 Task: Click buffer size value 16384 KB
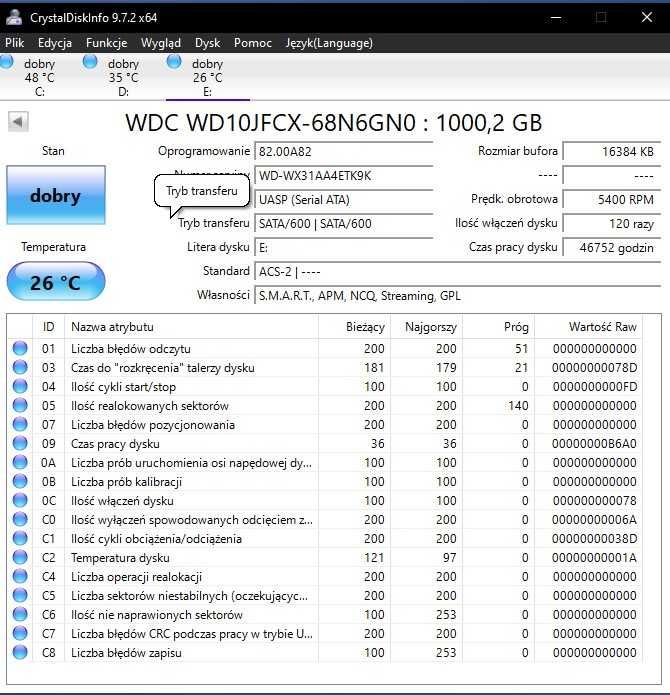(612, 152)
